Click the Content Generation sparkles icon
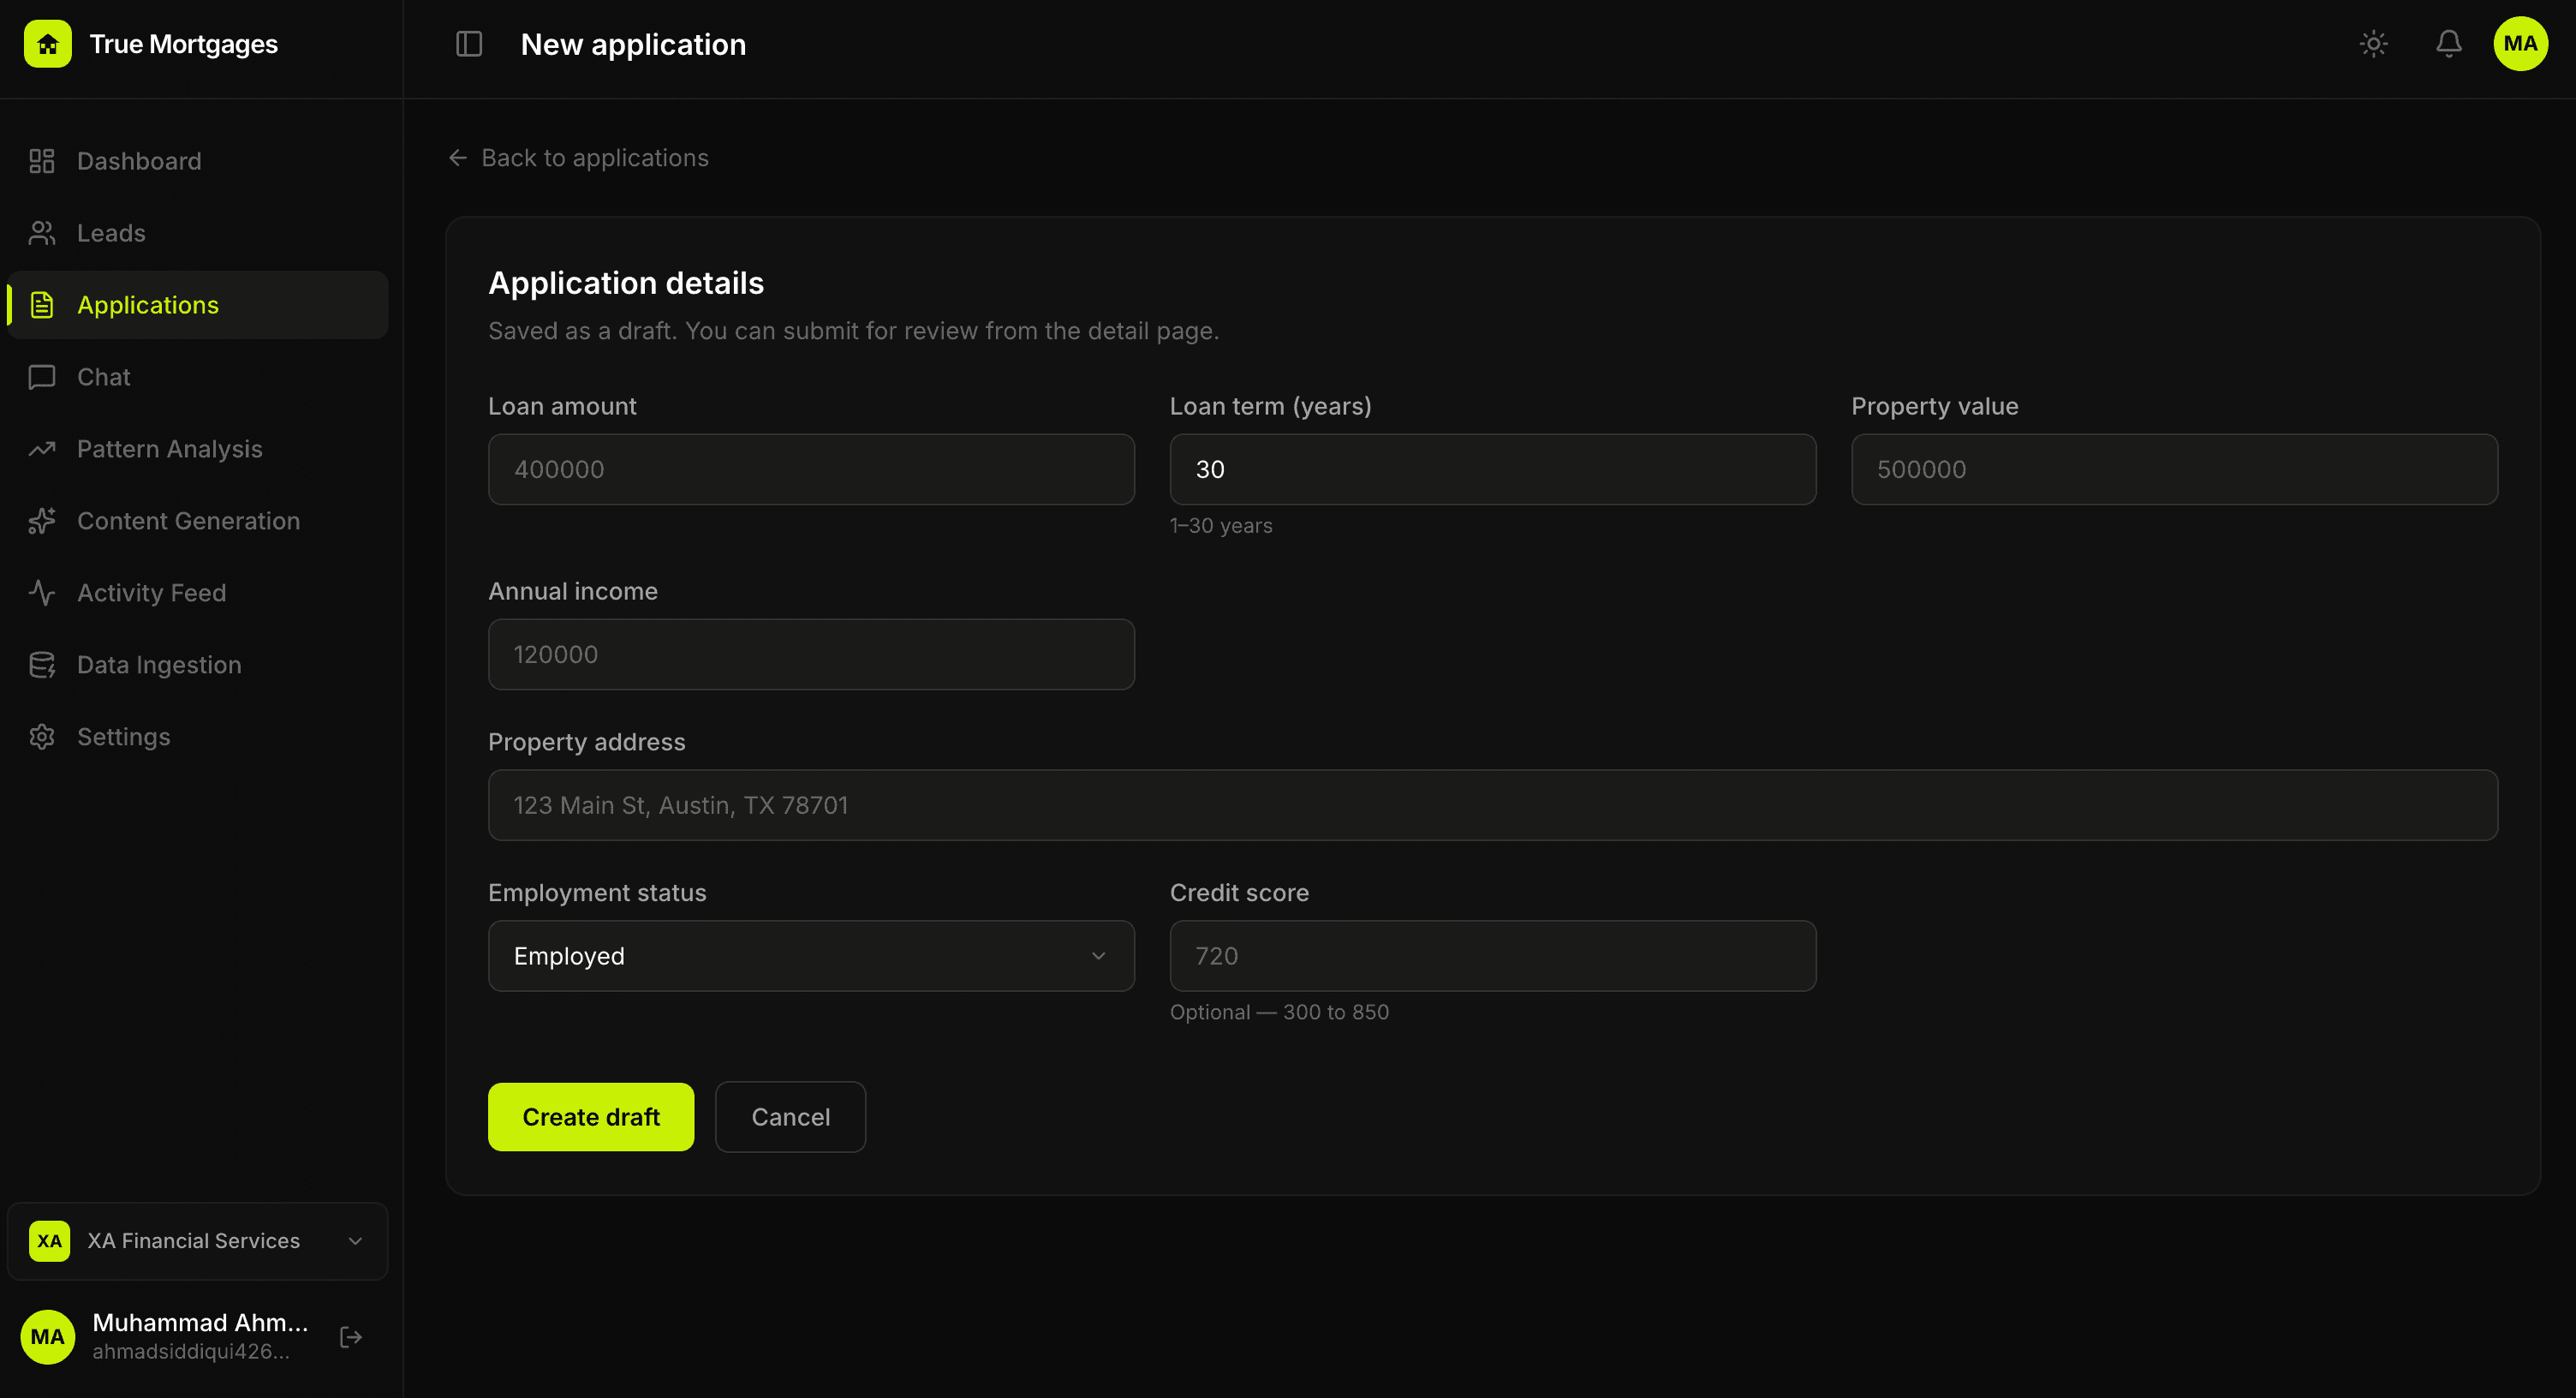The image size is (2576, 1398). pyautogui.click(x=42, y=521)
